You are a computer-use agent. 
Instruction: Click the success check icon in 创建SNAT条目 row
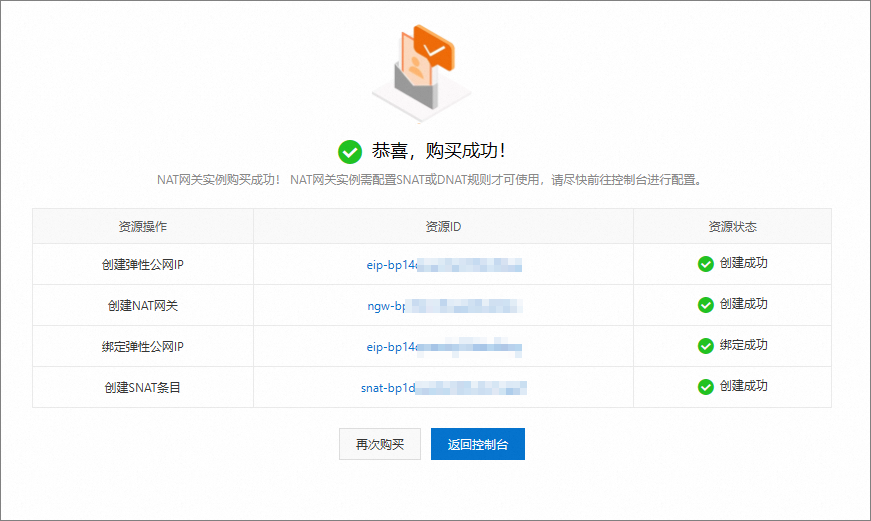[705, 387]
